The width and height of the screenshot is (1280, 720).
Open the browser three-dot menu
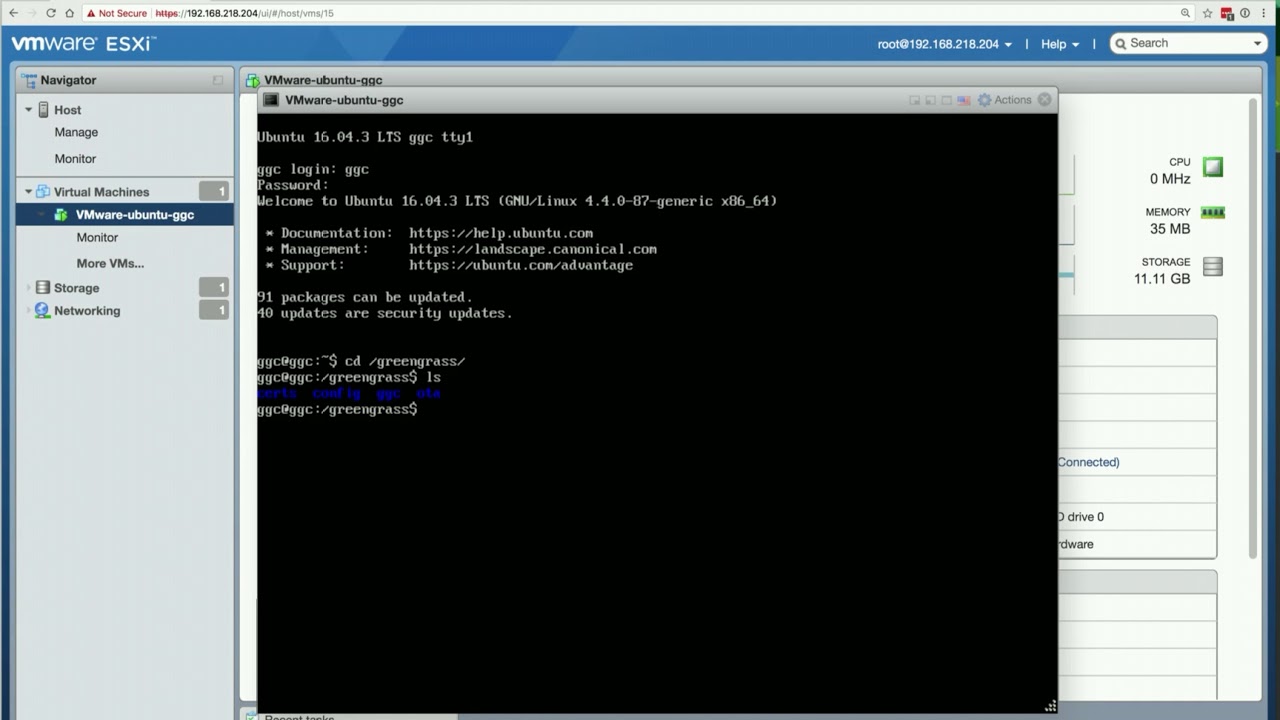click(1262, 13)
